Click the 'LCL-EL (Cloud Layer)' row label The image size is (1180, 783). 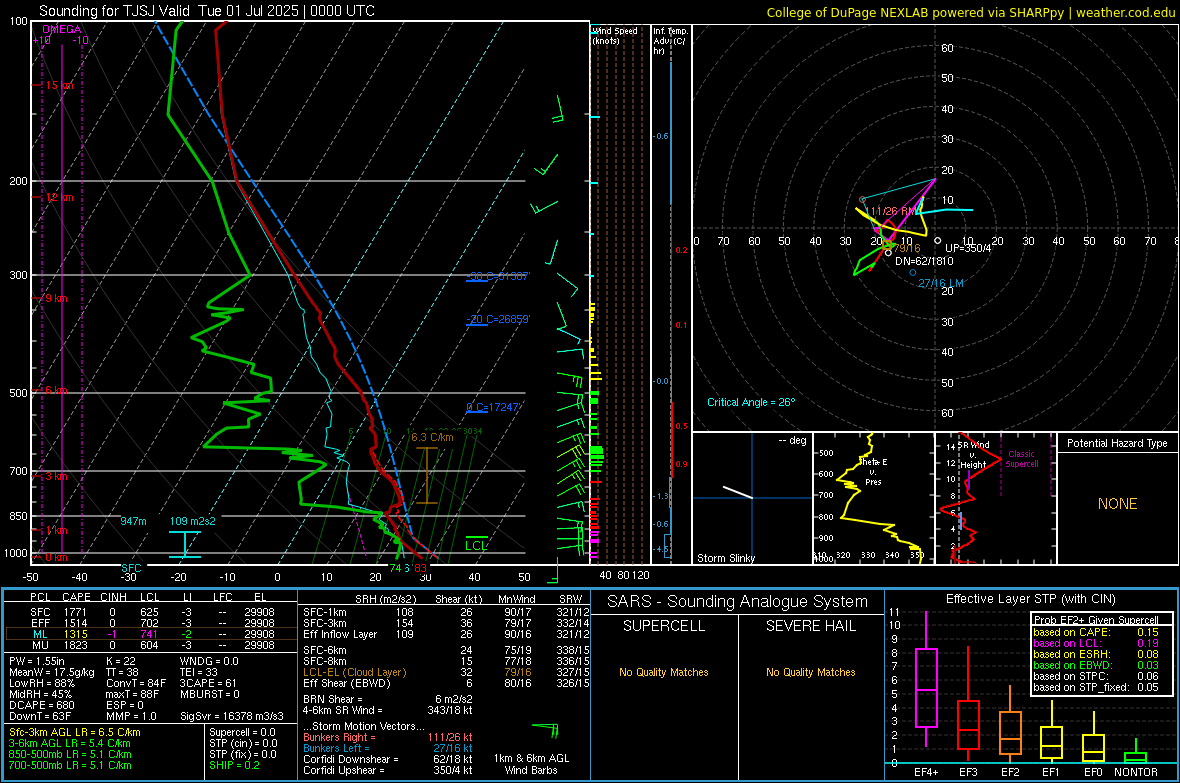click(354, 672)
